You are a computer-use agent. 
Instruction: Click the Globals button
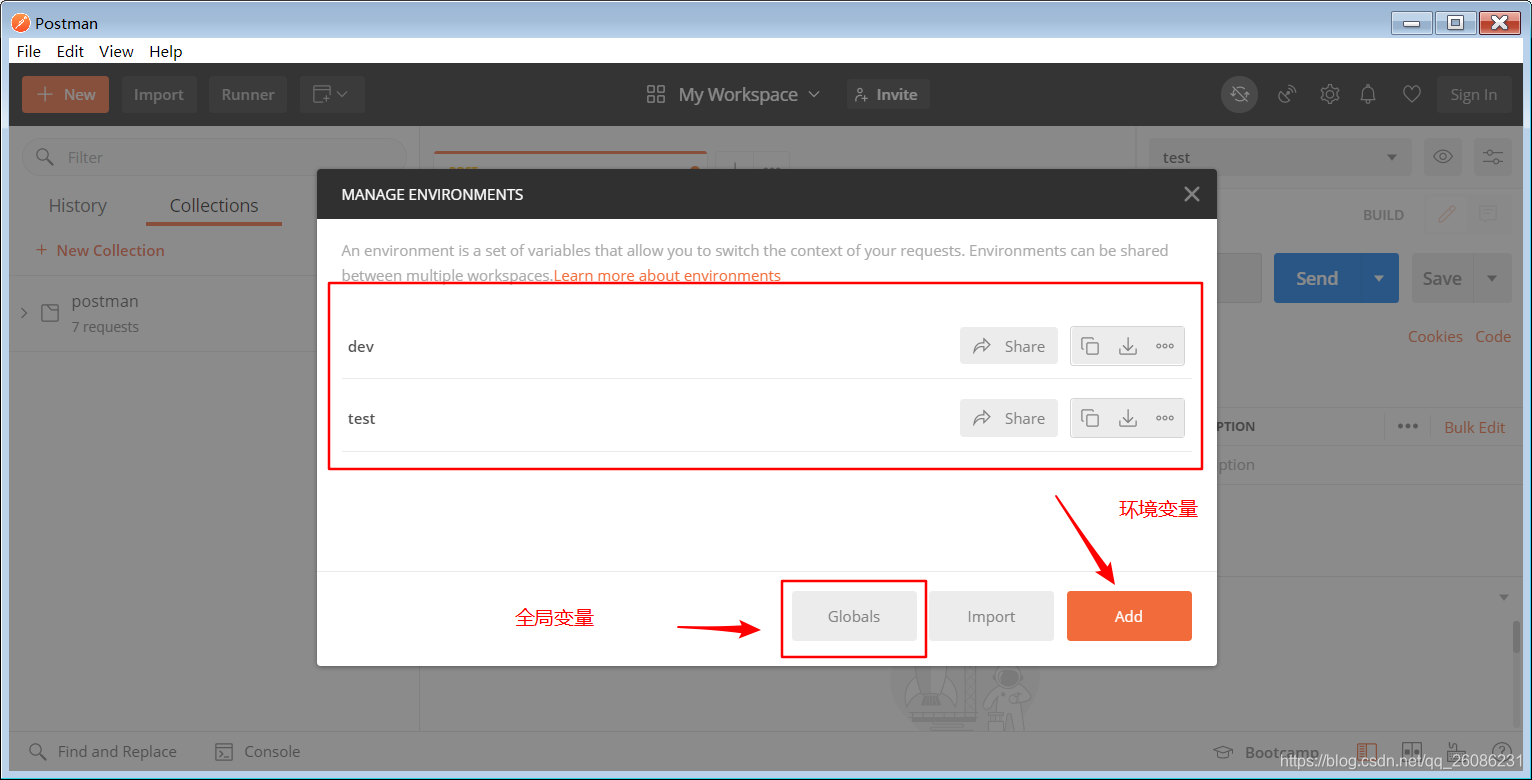(x=854, y=616)
